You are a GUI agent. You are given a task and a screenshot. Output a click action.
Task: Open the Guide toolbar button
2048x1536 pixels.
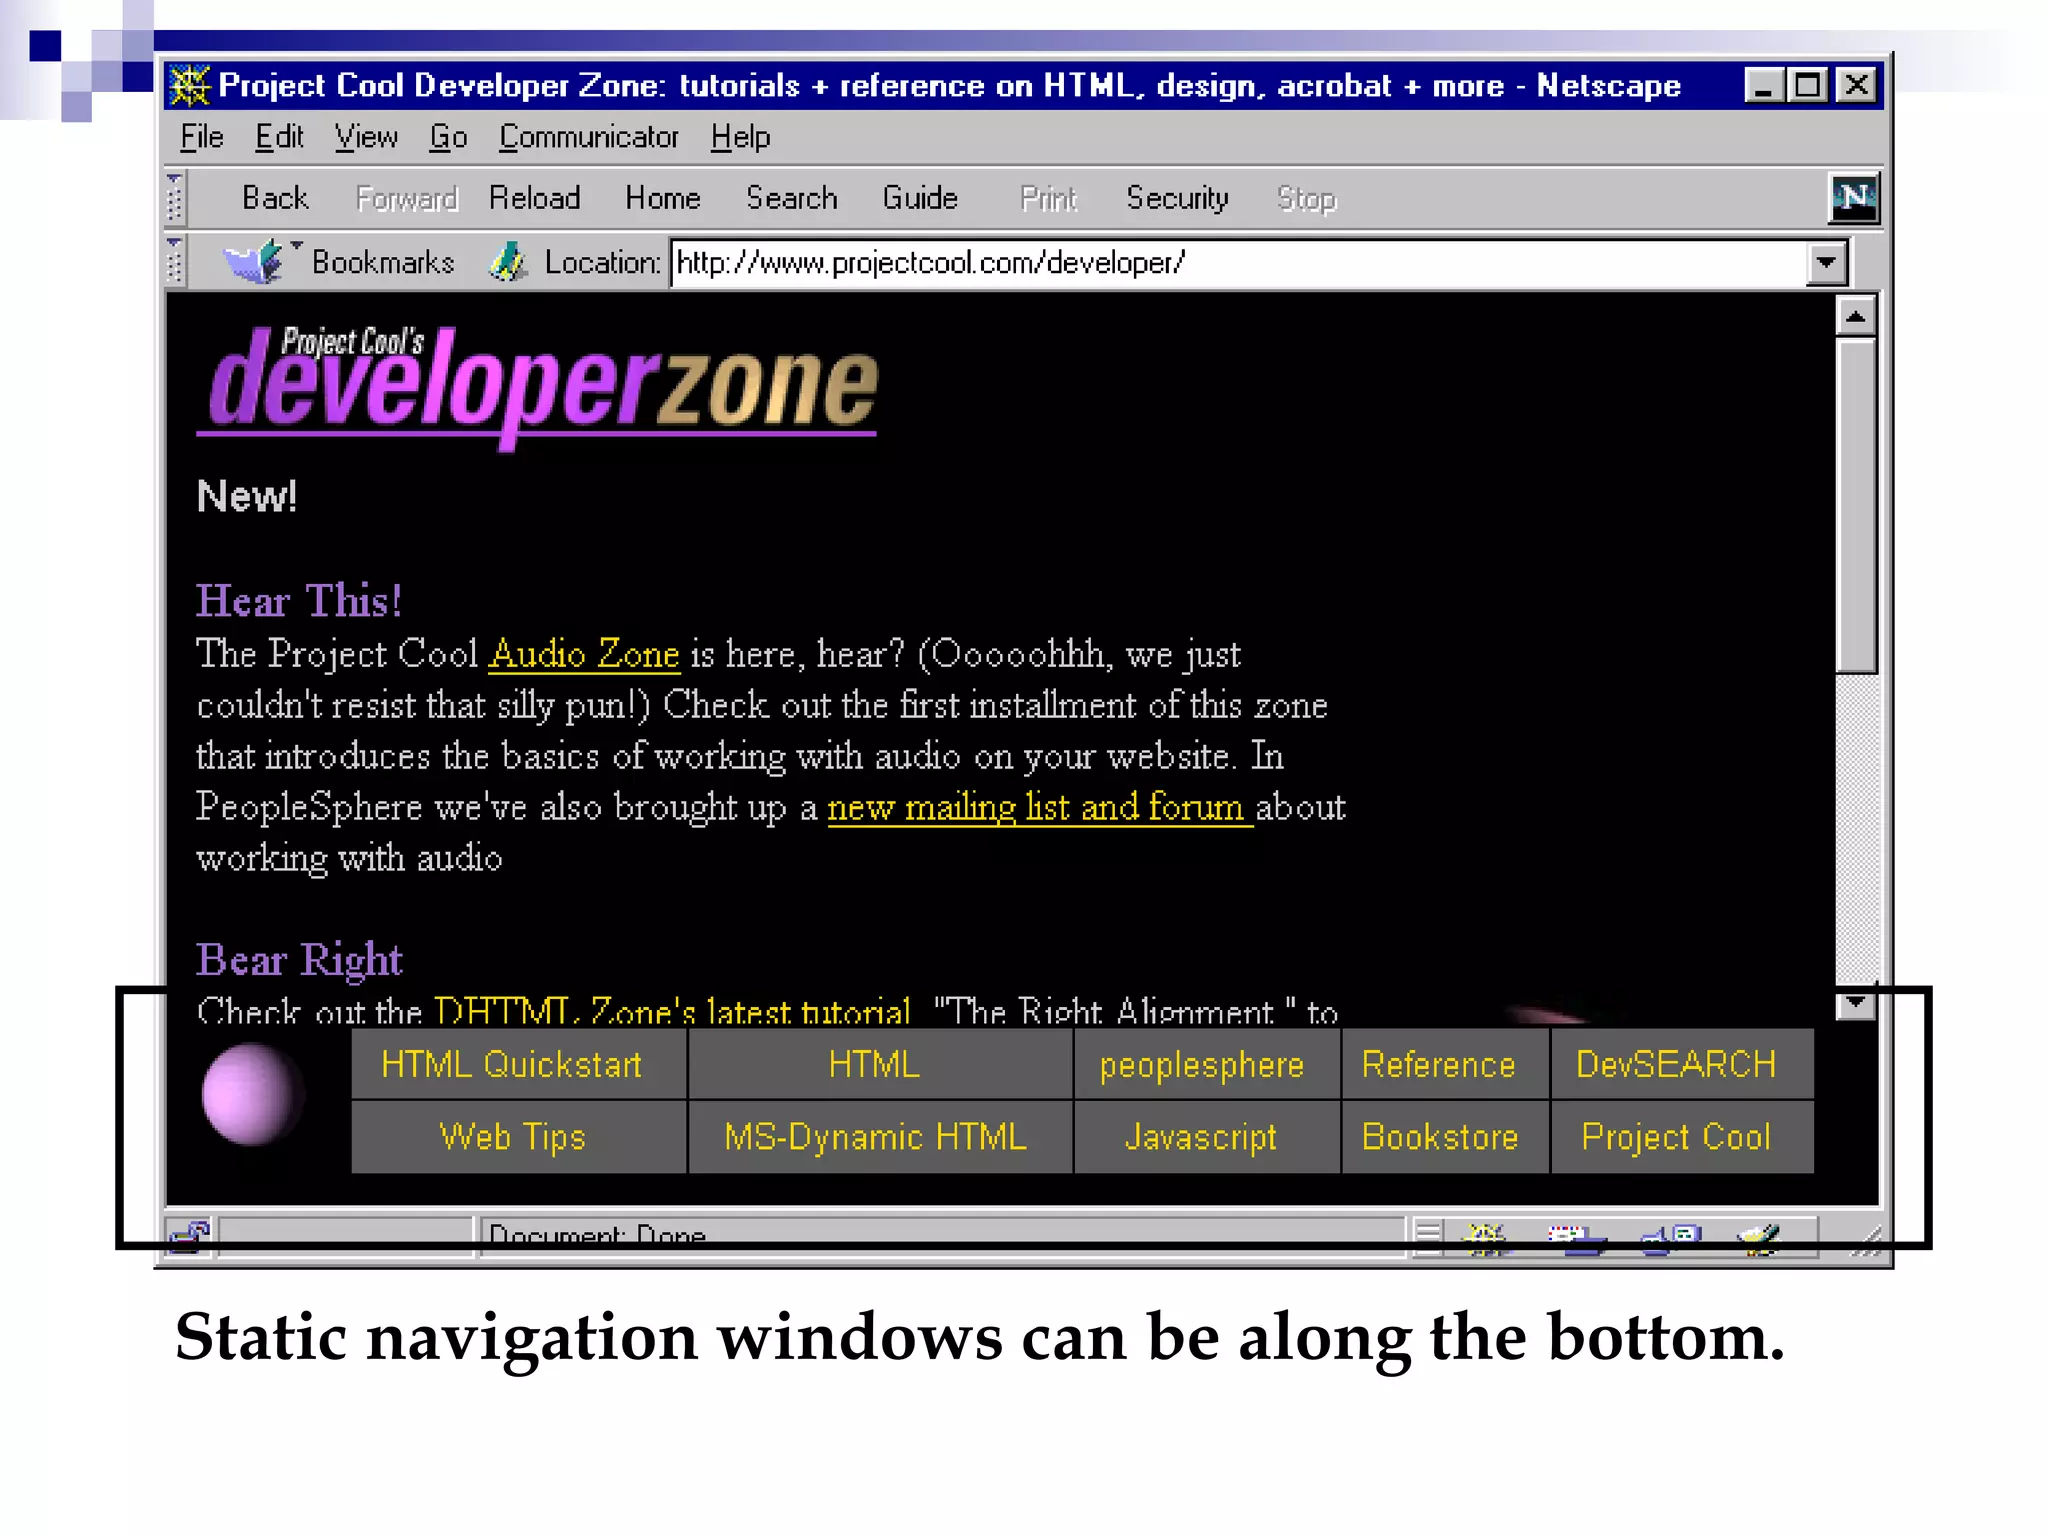(919, 198)
